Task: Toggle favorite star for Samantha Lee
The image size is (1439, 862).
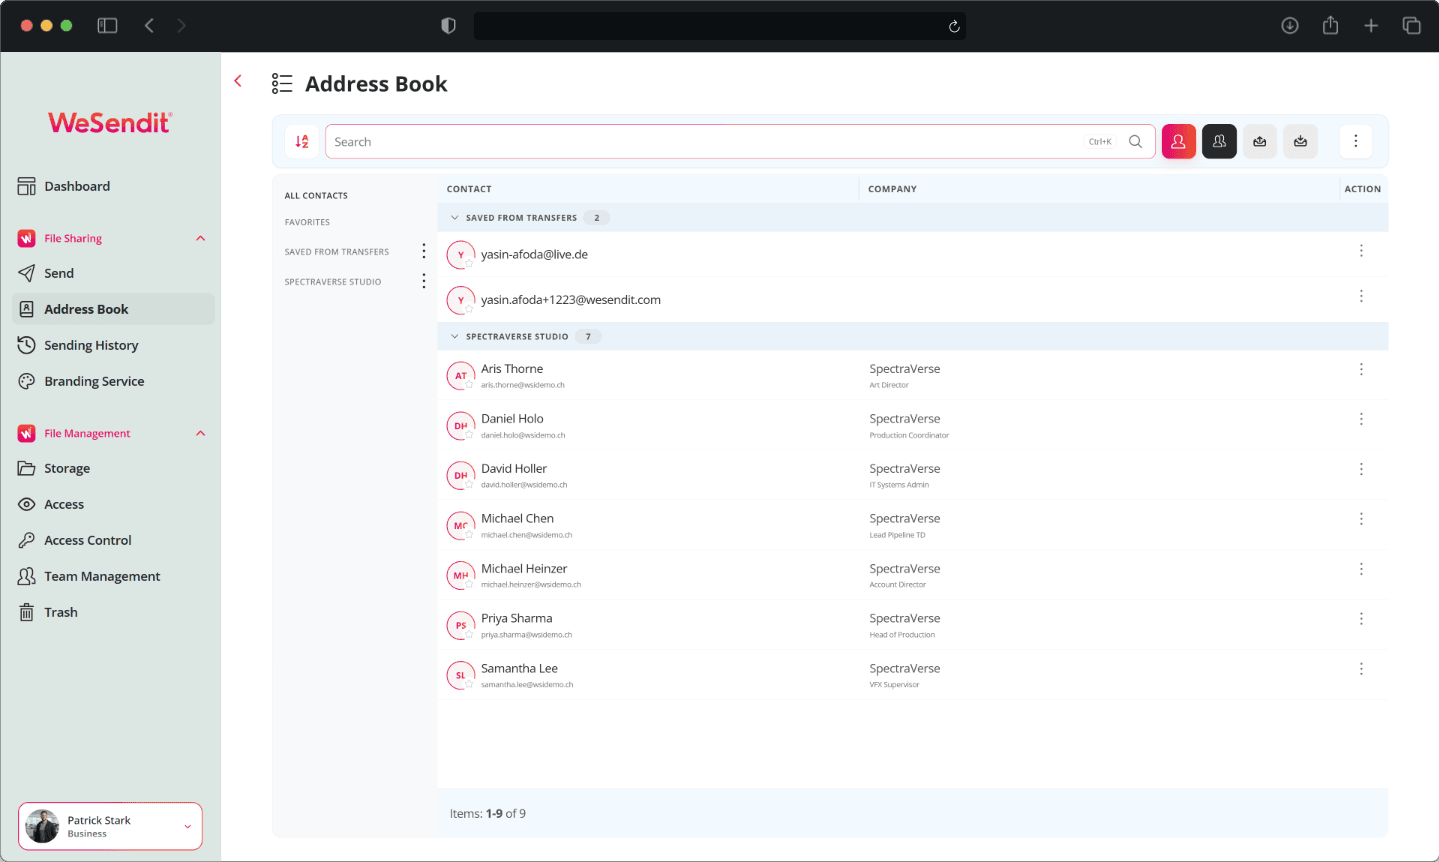Action: pos(469,685)
